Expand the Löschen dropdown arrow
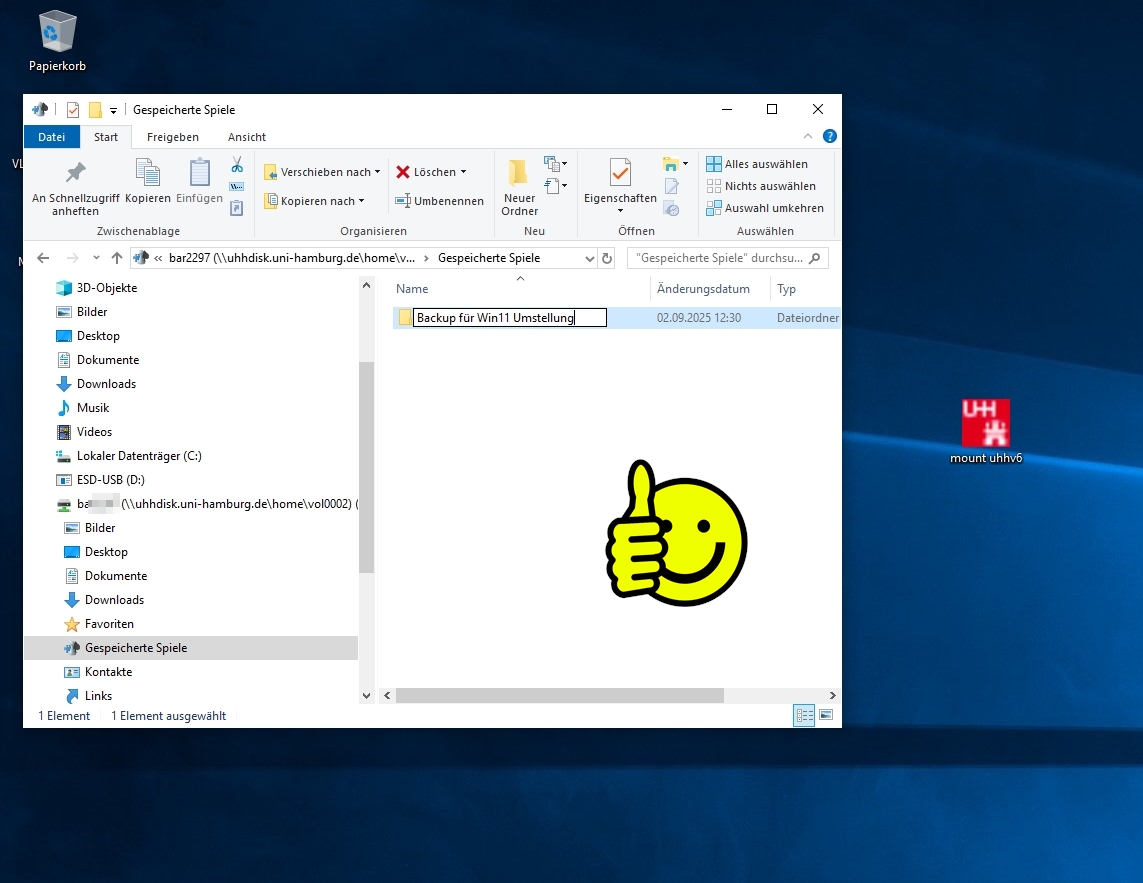1143x883 pixels. (463, 172)
